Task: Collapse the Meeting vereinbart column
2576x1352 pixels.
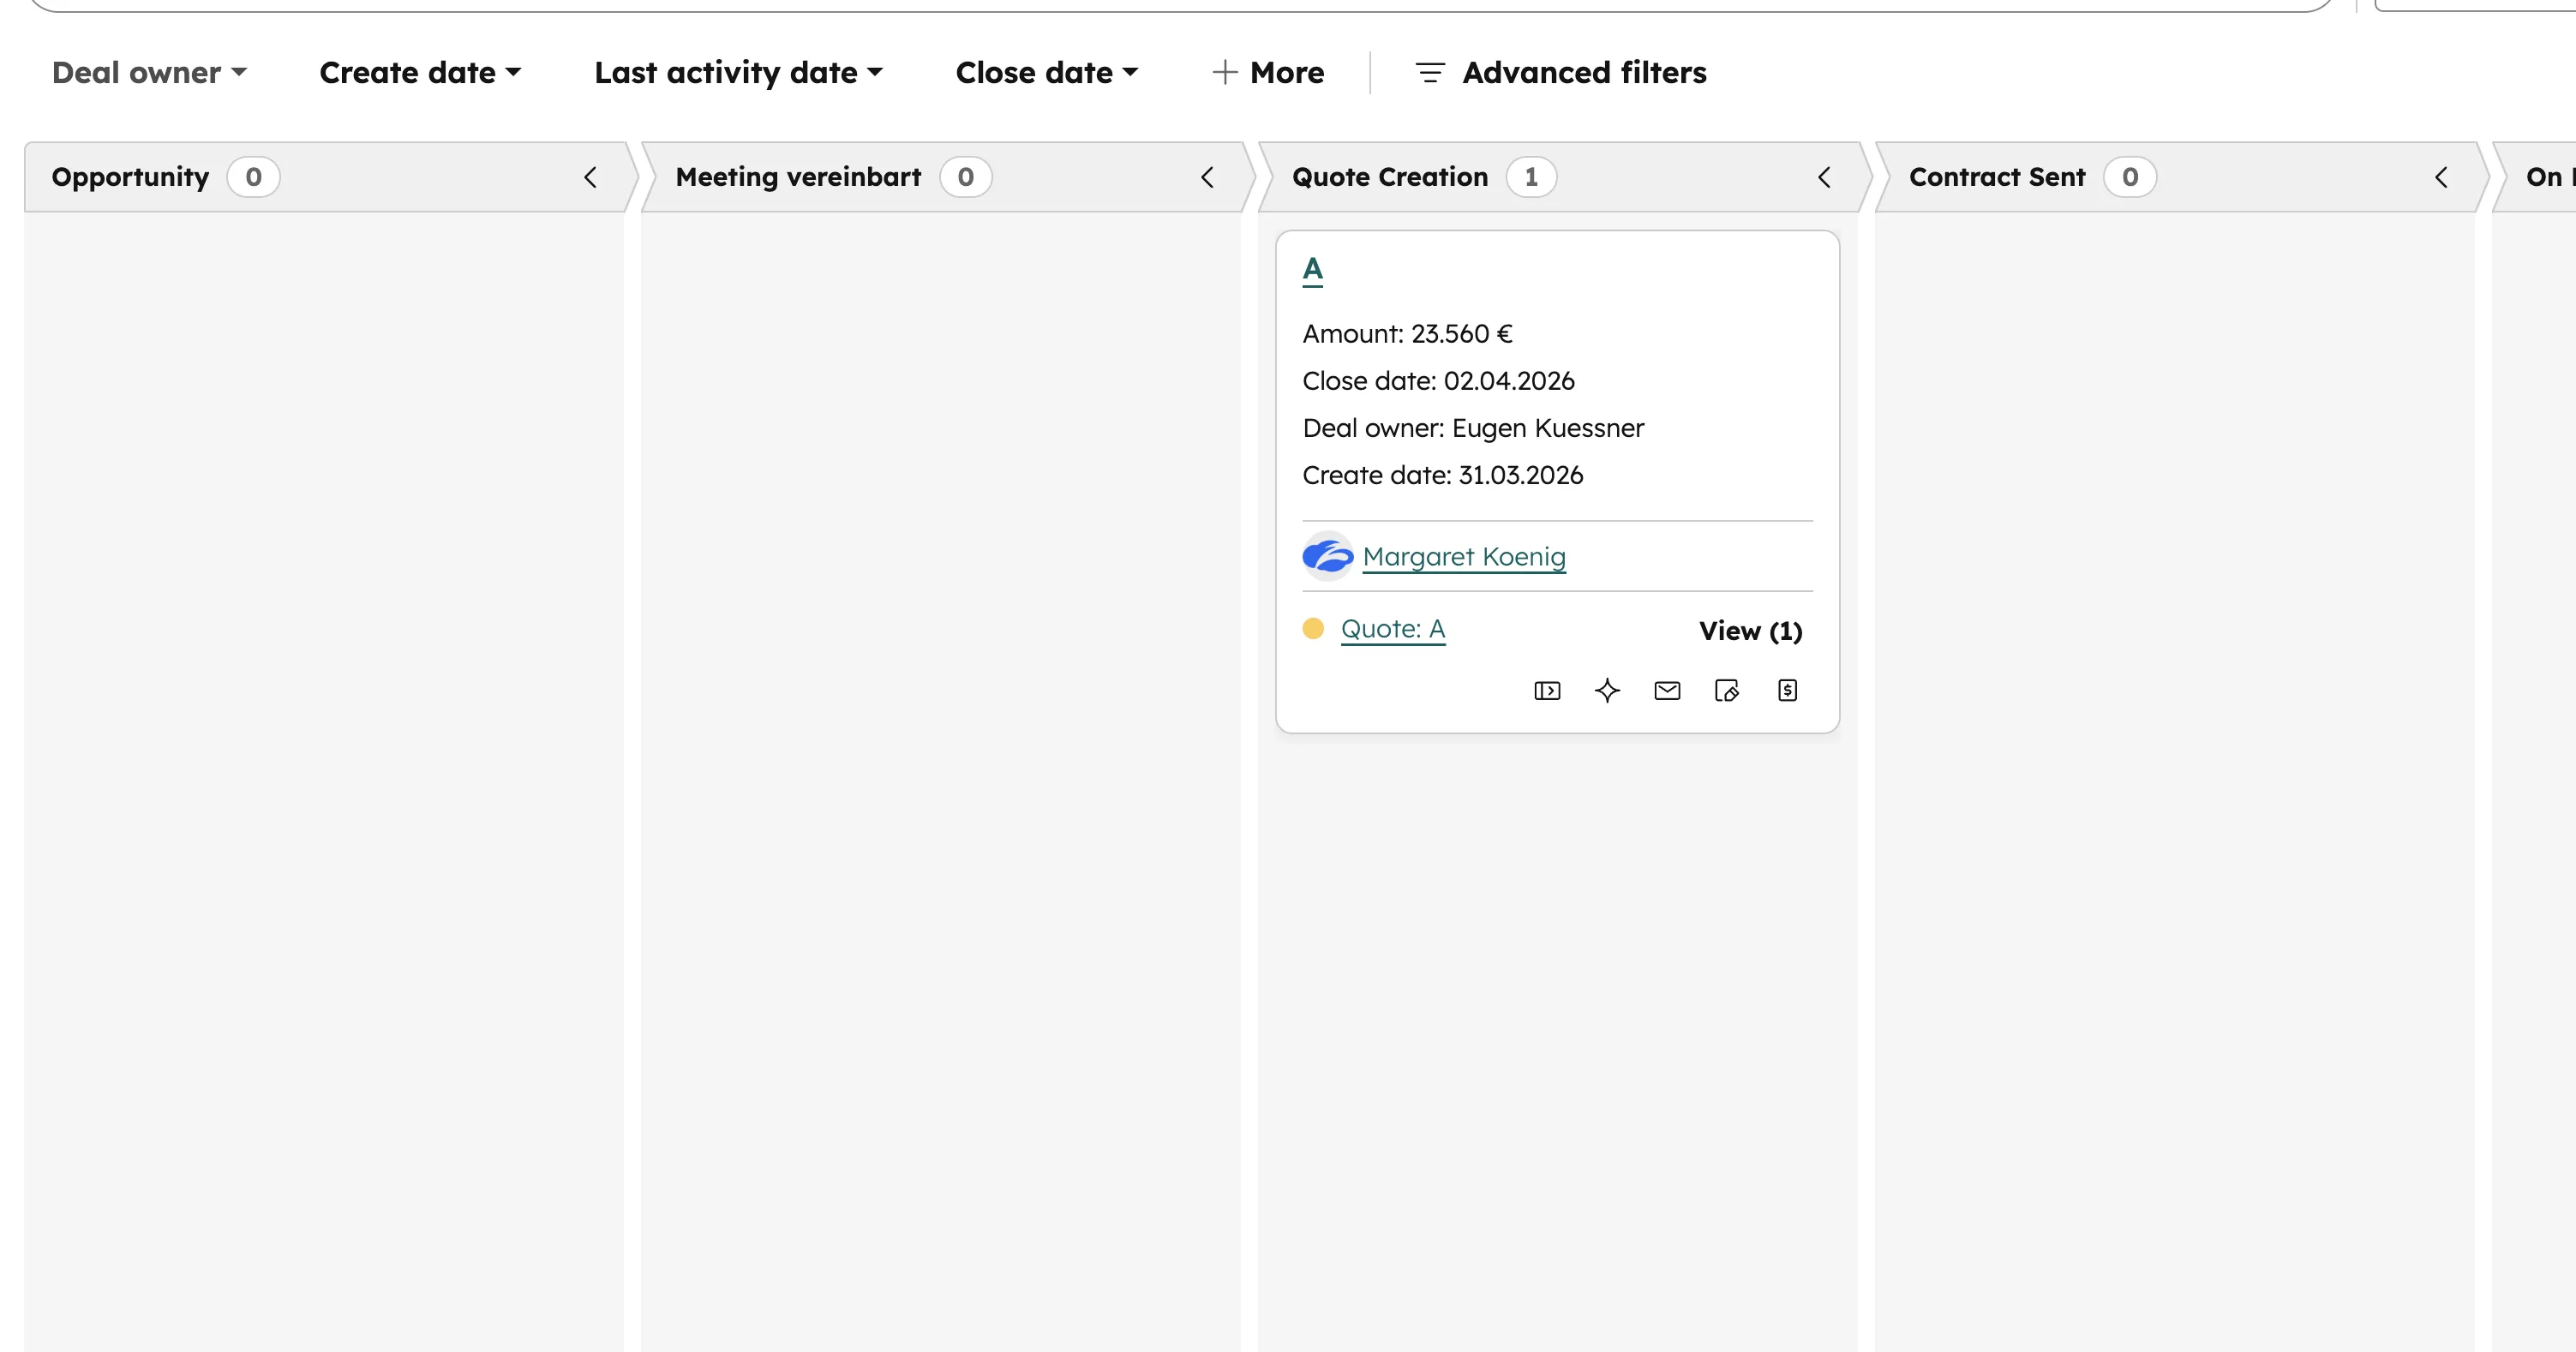Action: click(1207, 177)
